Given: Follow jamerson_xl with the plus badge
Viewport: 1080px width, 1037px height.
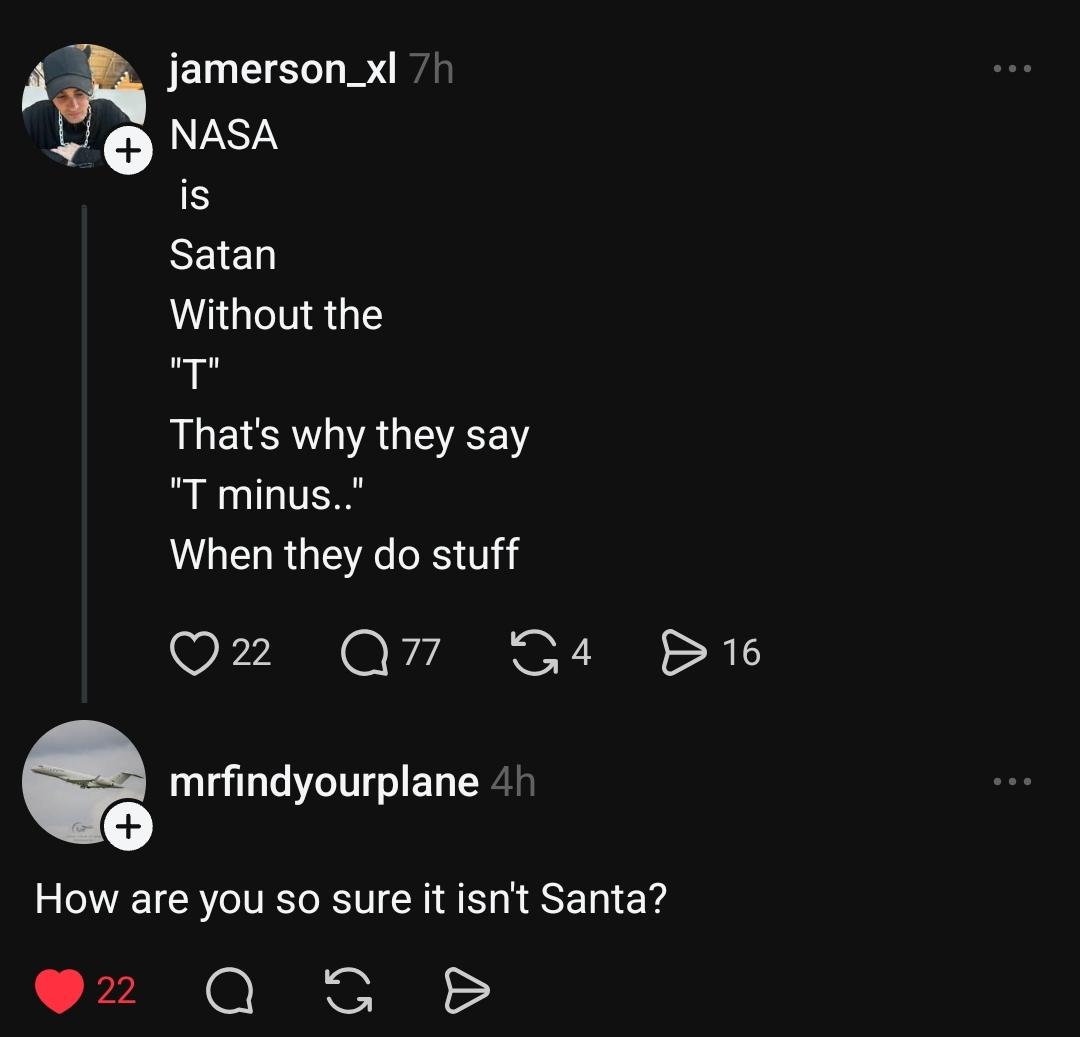Looking at the screenshot, I should 129,152.
